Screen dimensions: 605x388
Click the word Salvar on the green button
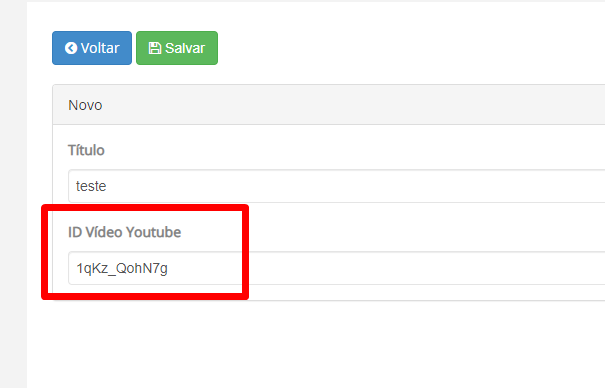tap(185, 48)
